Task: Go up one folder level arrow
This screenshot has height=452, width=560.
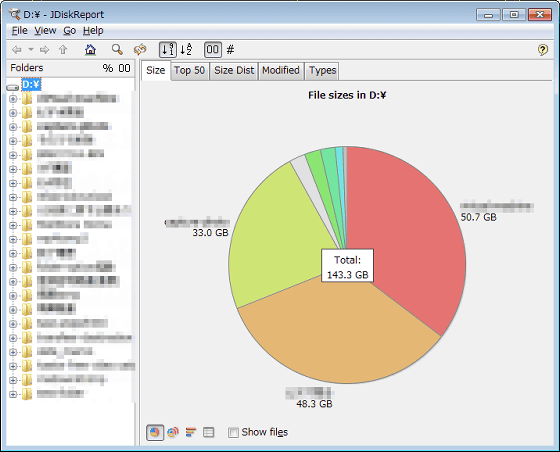Action: [63, 50]
